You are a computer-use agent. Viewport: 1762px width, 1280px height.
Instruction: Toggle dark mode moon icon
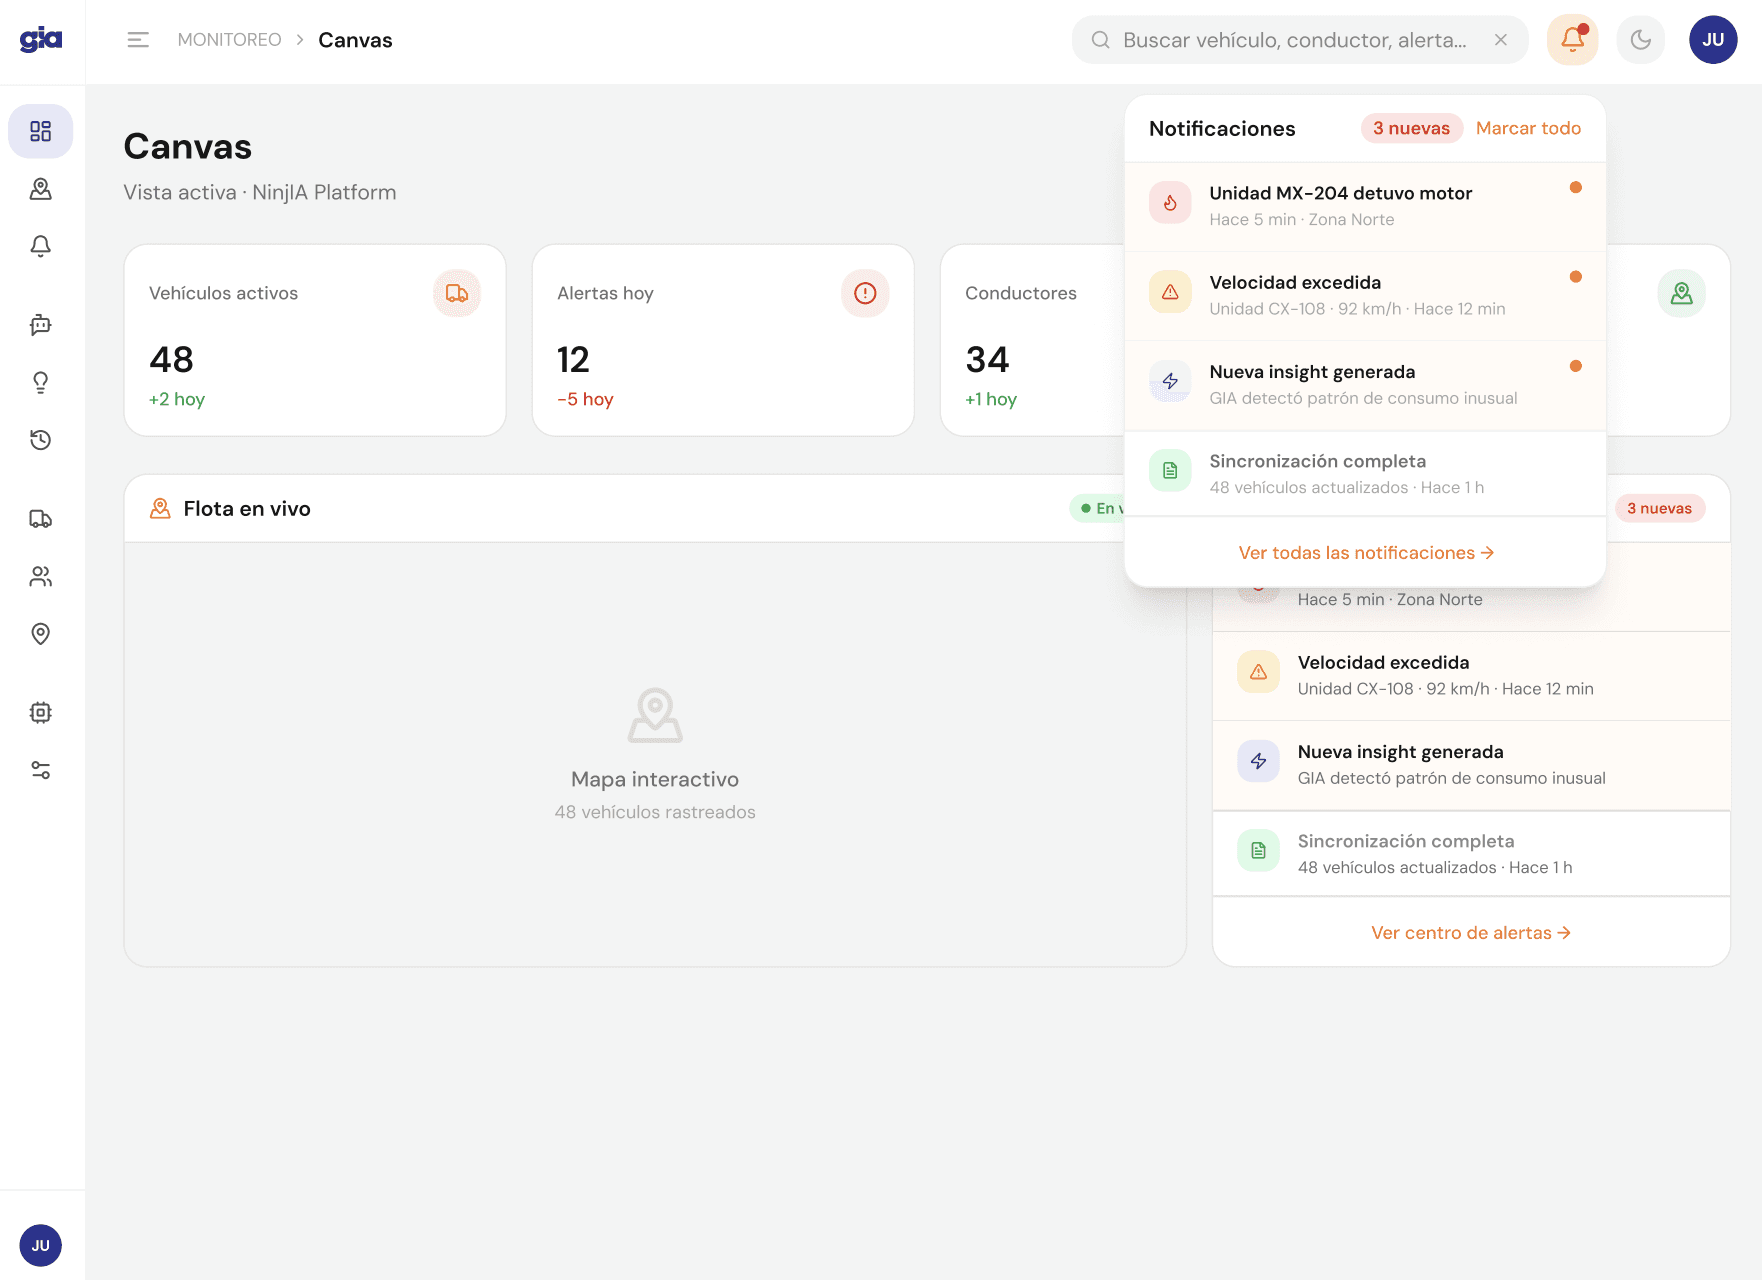(x=1641, y=40)
